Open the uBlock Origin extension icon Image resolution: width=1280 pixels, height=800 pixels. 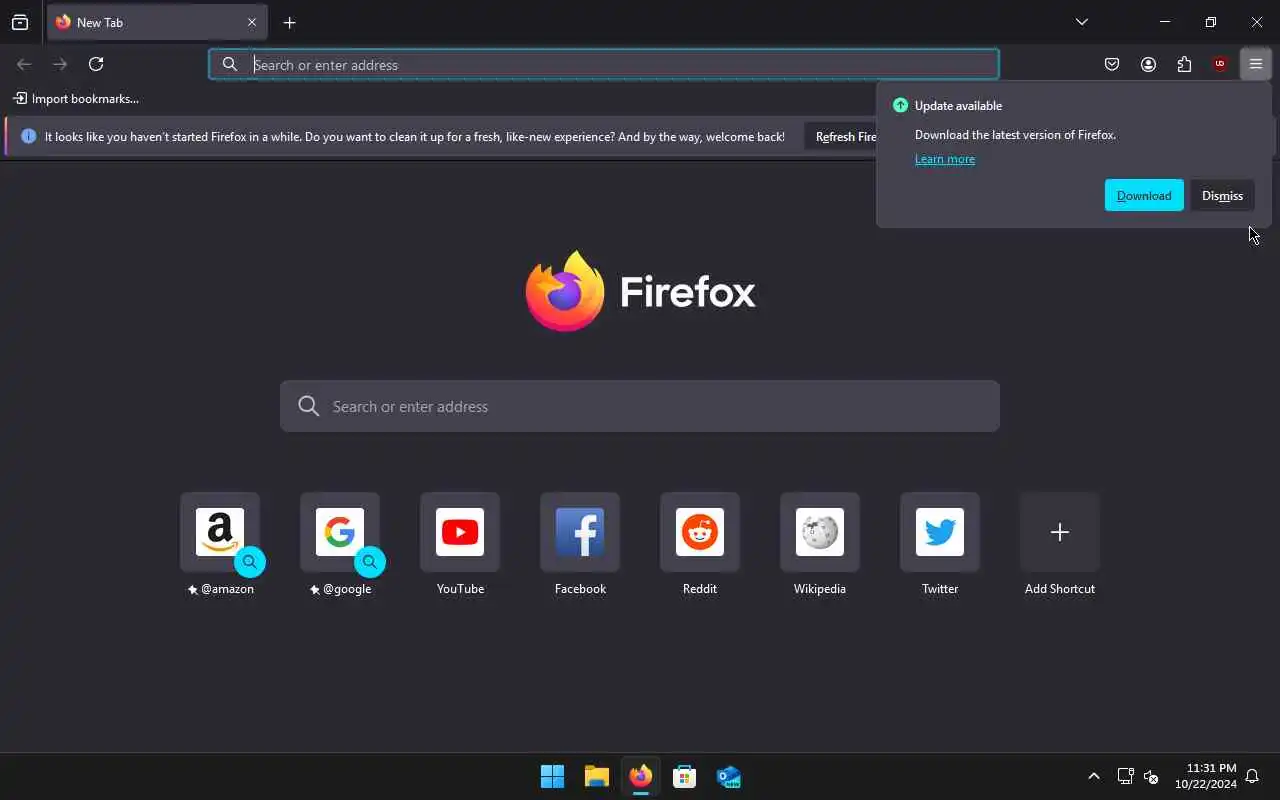tap(1220, 64)
